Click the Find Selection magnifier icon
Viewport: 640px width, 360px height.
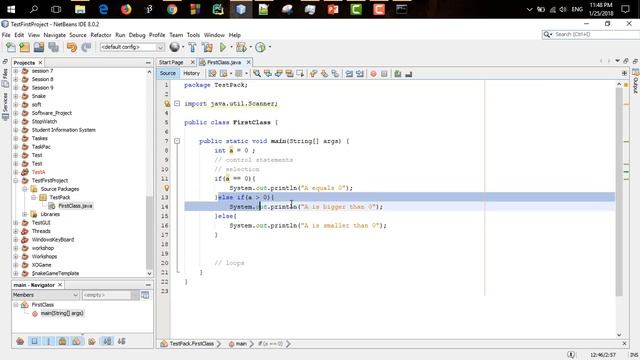[257, 73]
